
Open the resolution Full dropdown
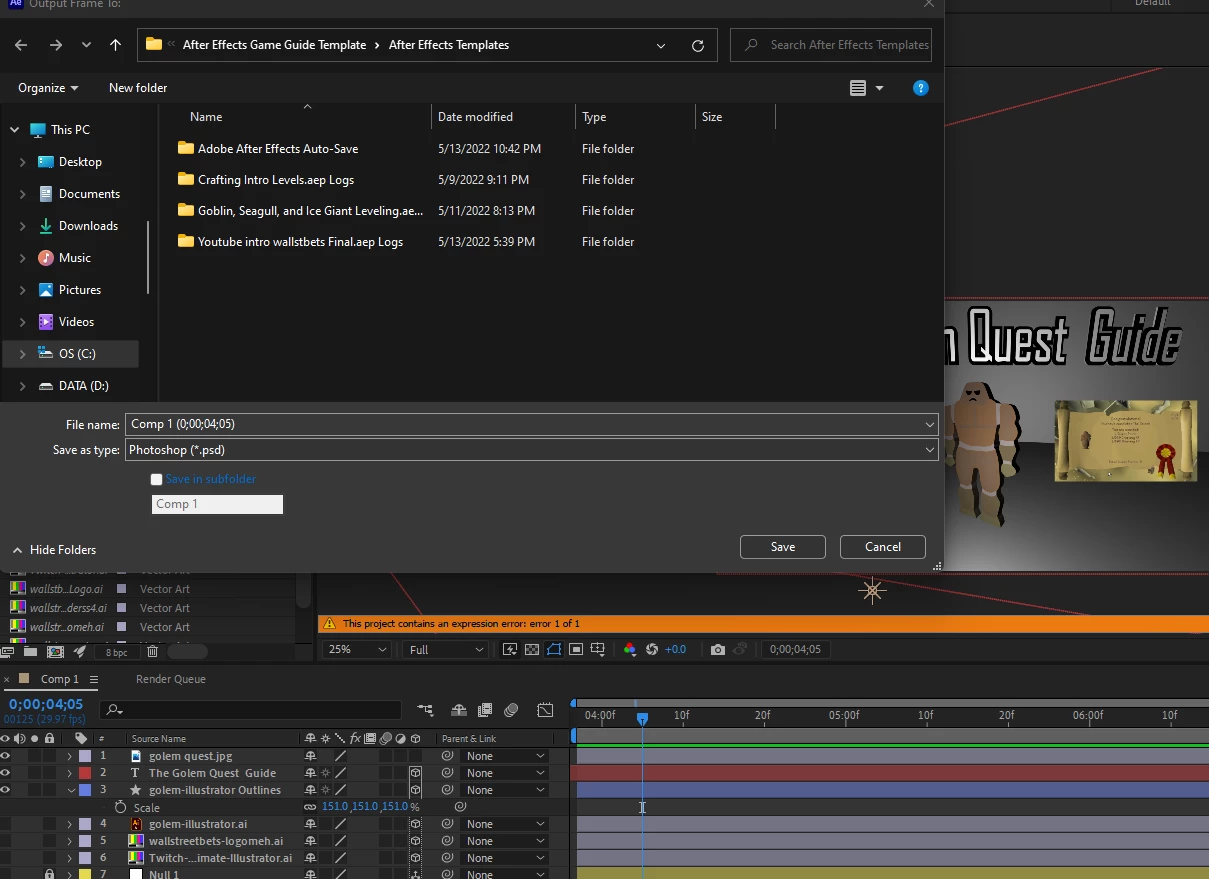click(445, 649)
